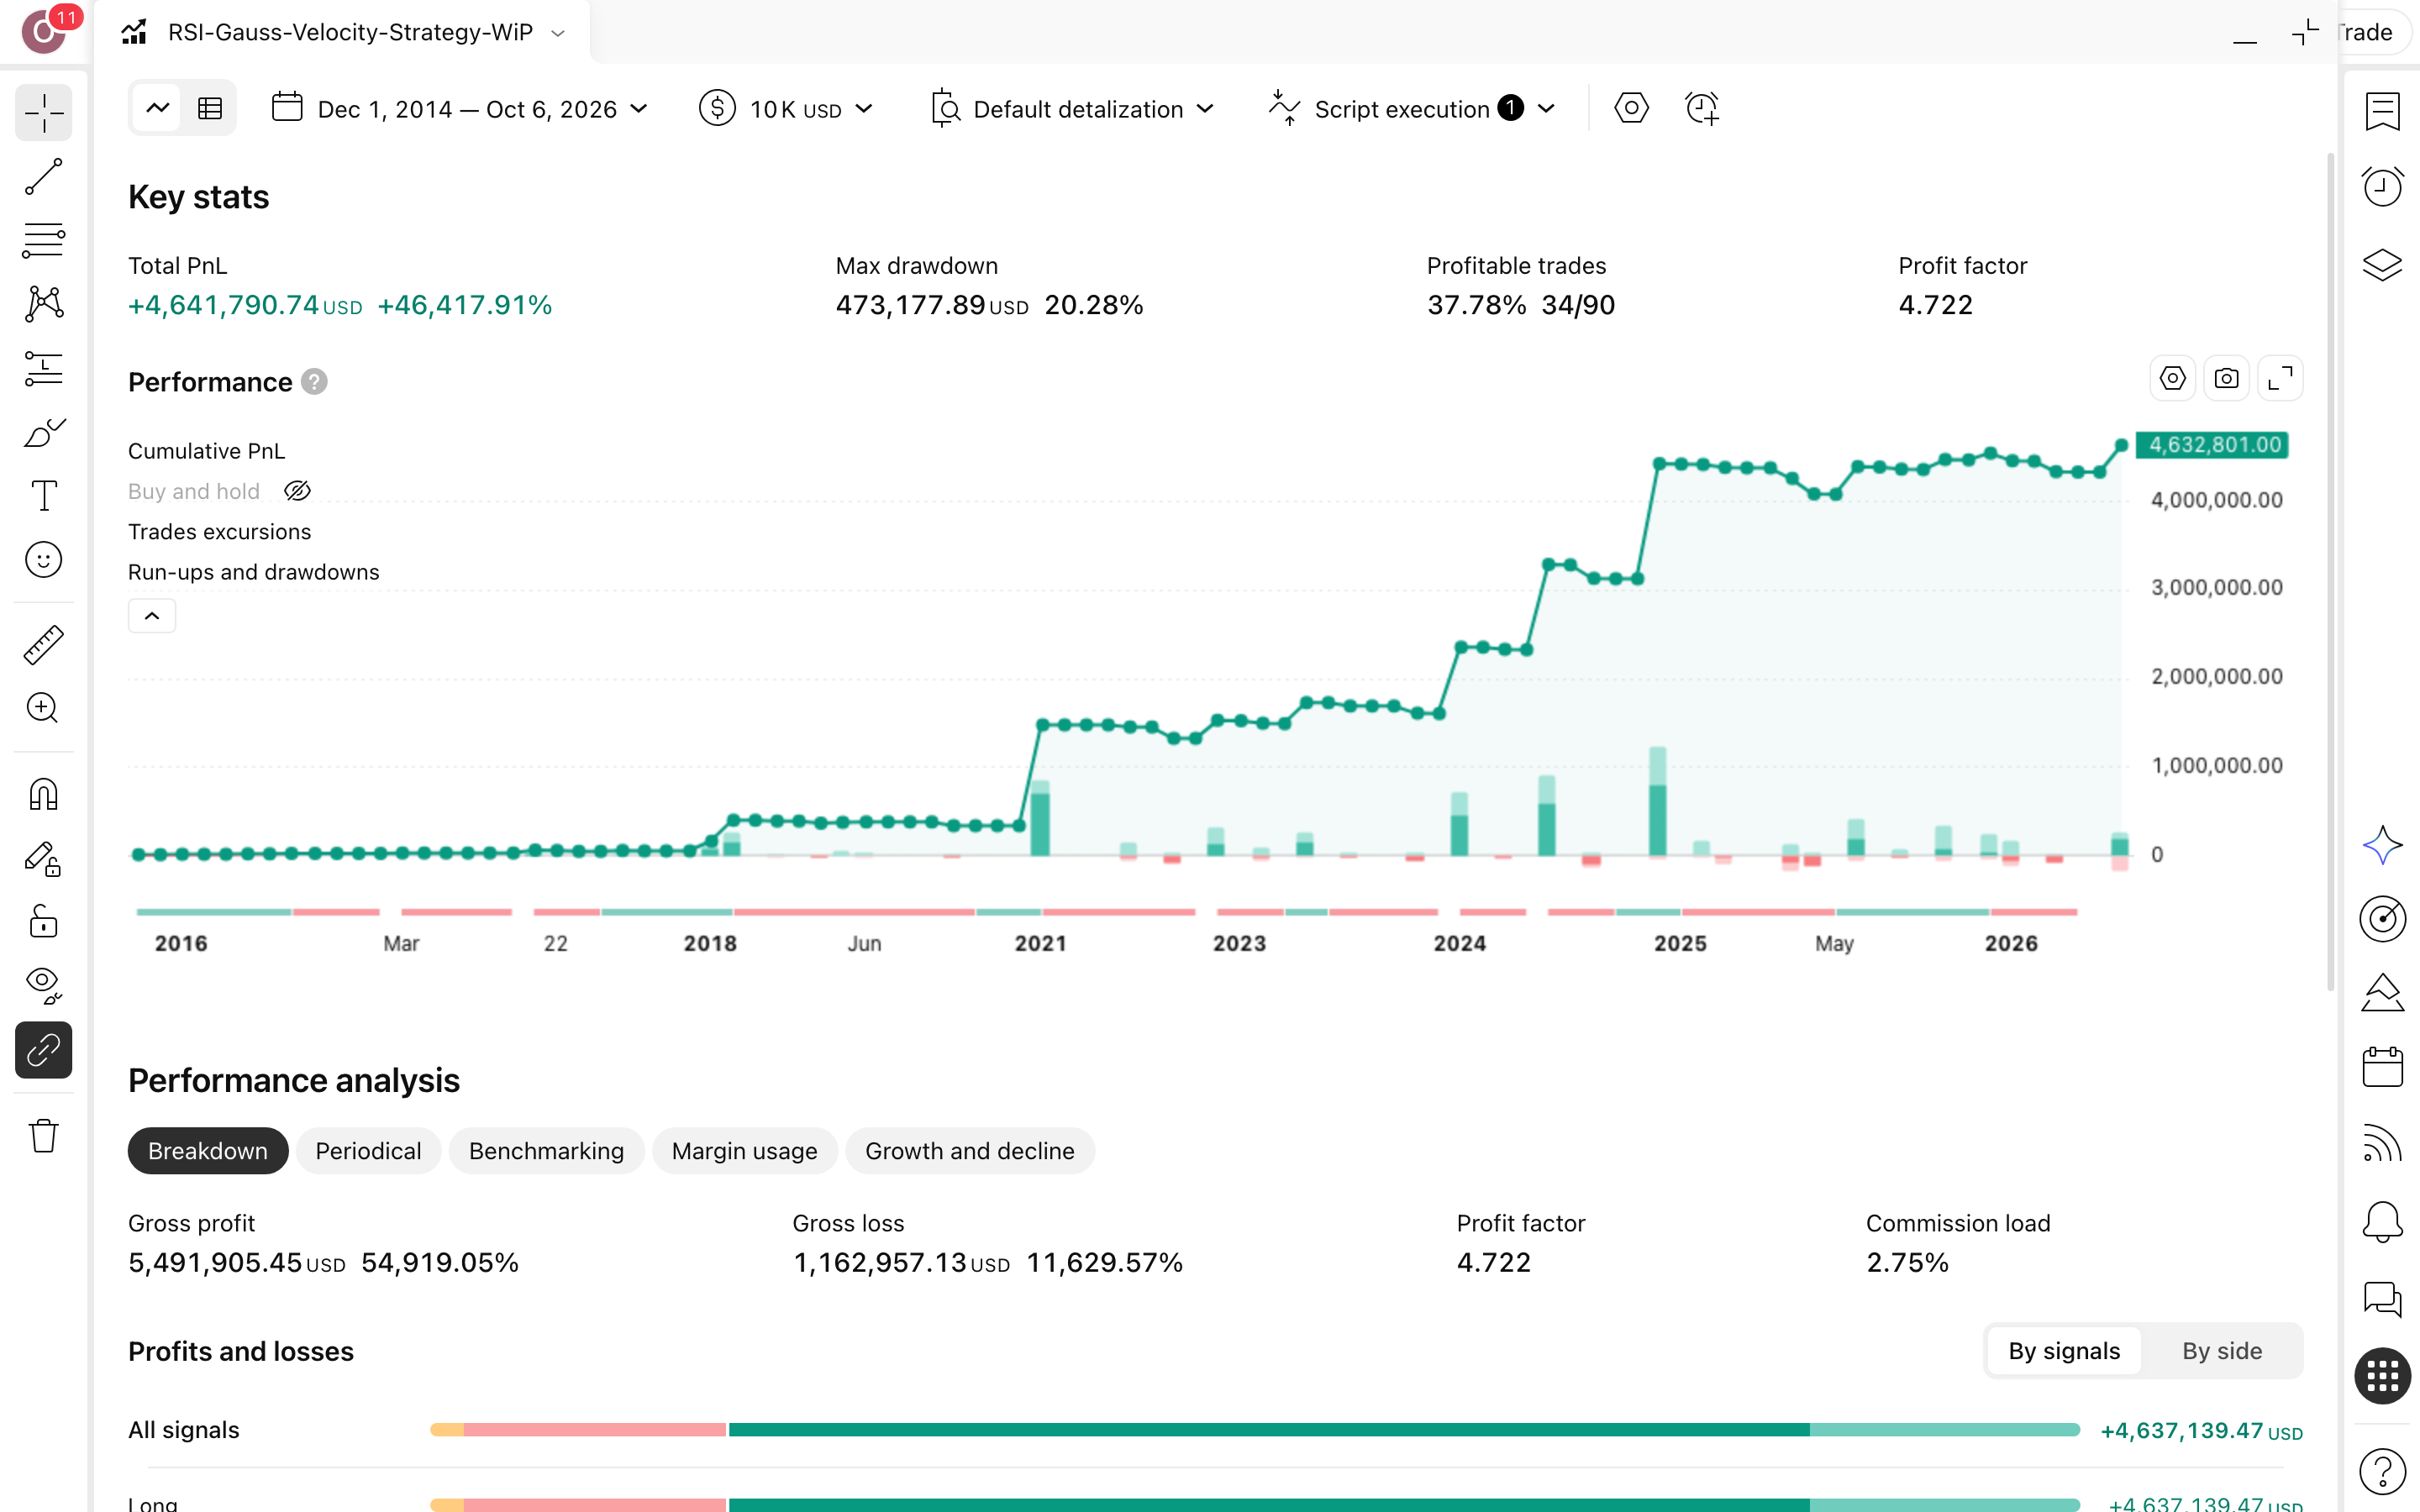Select the trend line drawing tool
This screenshot has width=2420, height=1512.
click(43, 176)
